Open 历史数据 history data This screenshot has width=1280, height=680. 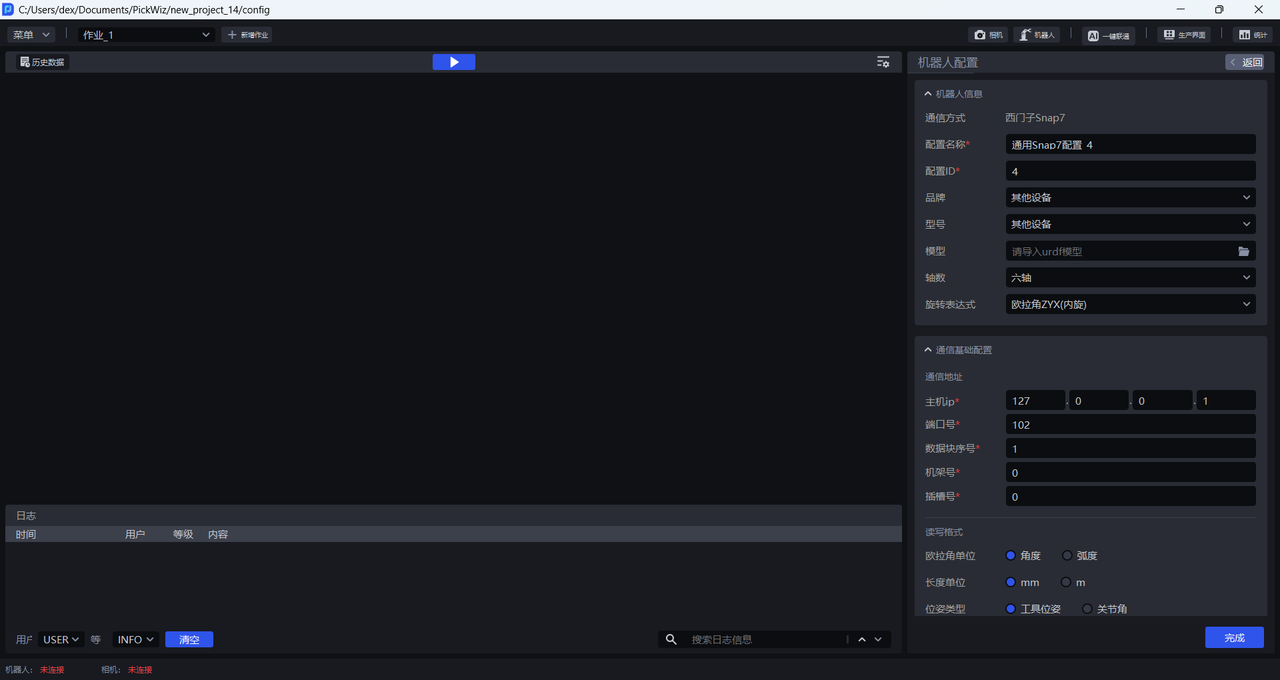click(x=42, y=62)
